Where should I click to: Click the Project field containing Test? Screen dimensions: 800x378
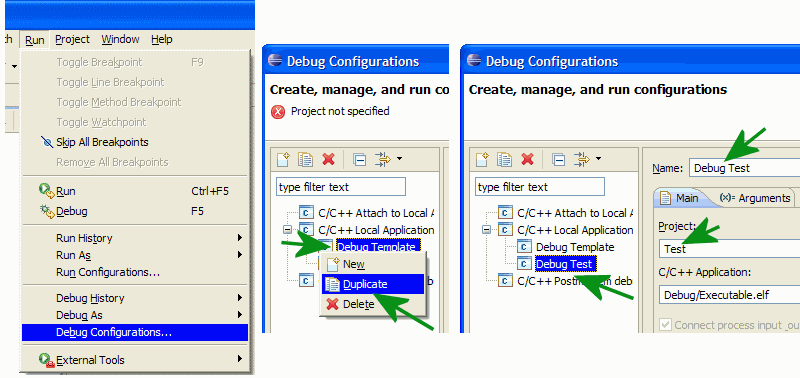(729, 249)
